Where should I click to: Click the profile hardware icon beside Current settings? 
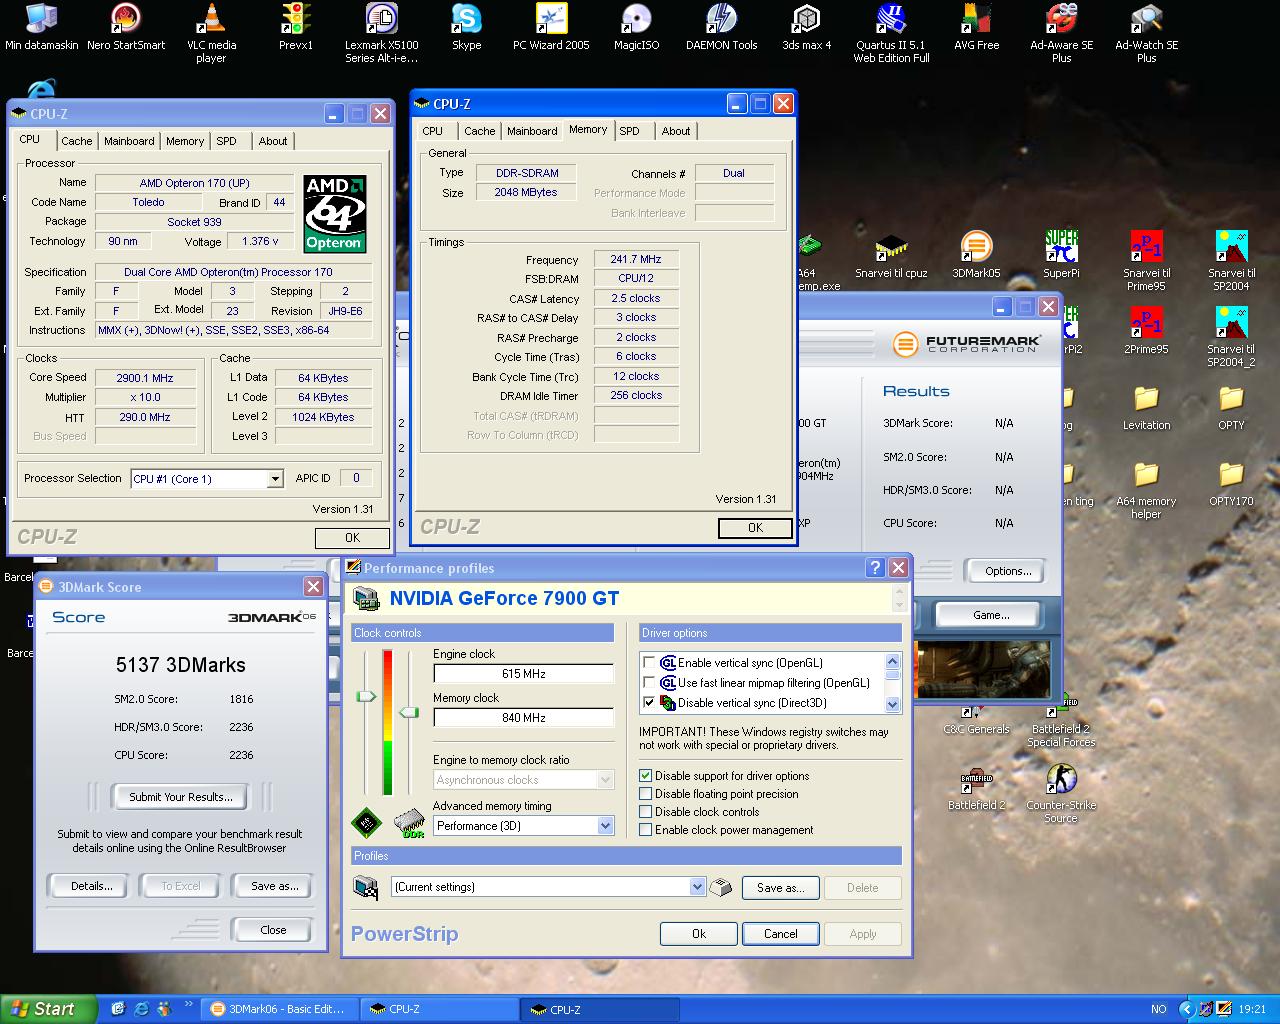tap(366, 886)
